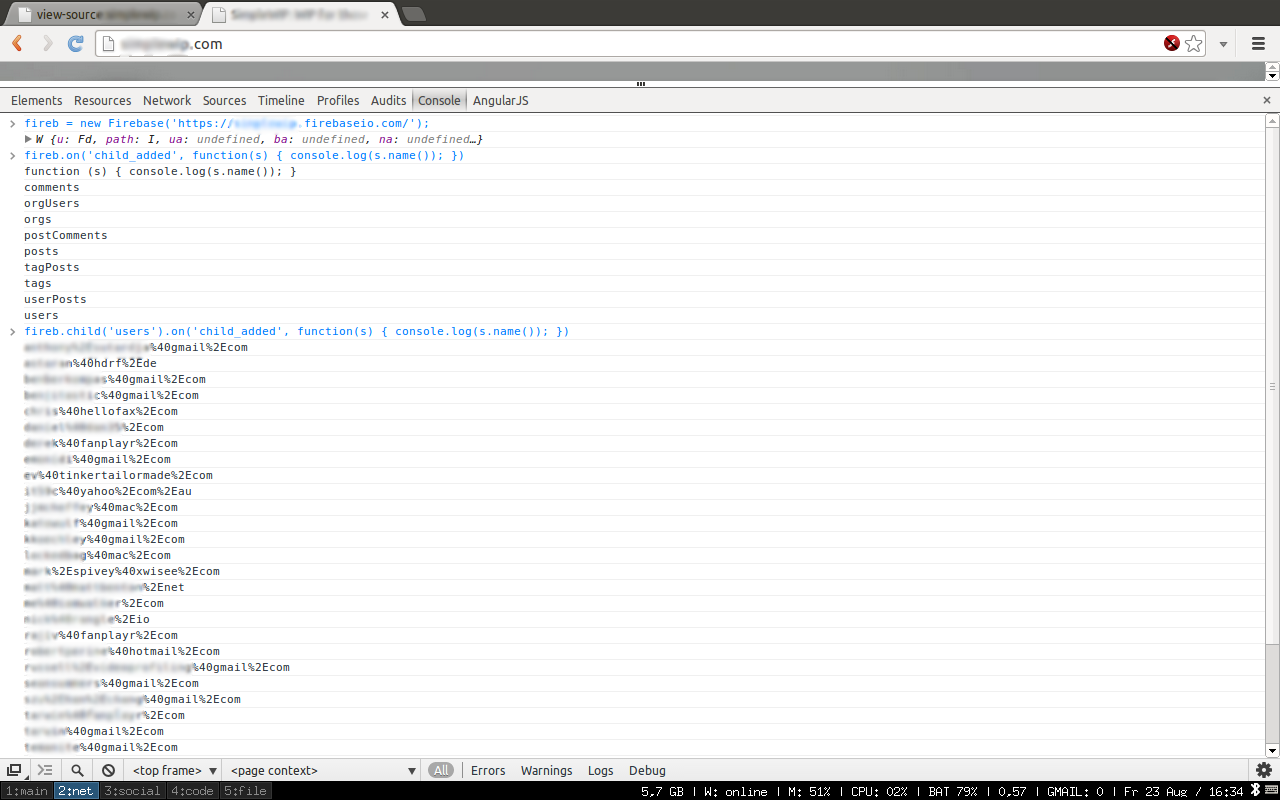
Task: Open the DevTools search magnifier
Action: (x=77, y=770)
